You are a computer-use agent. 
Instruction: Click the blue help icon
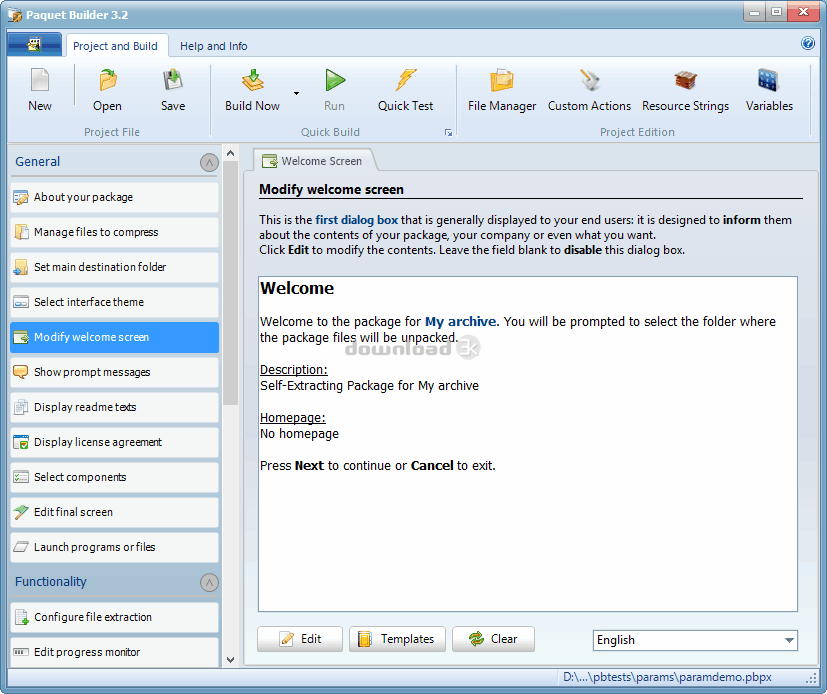pos(807,43)
